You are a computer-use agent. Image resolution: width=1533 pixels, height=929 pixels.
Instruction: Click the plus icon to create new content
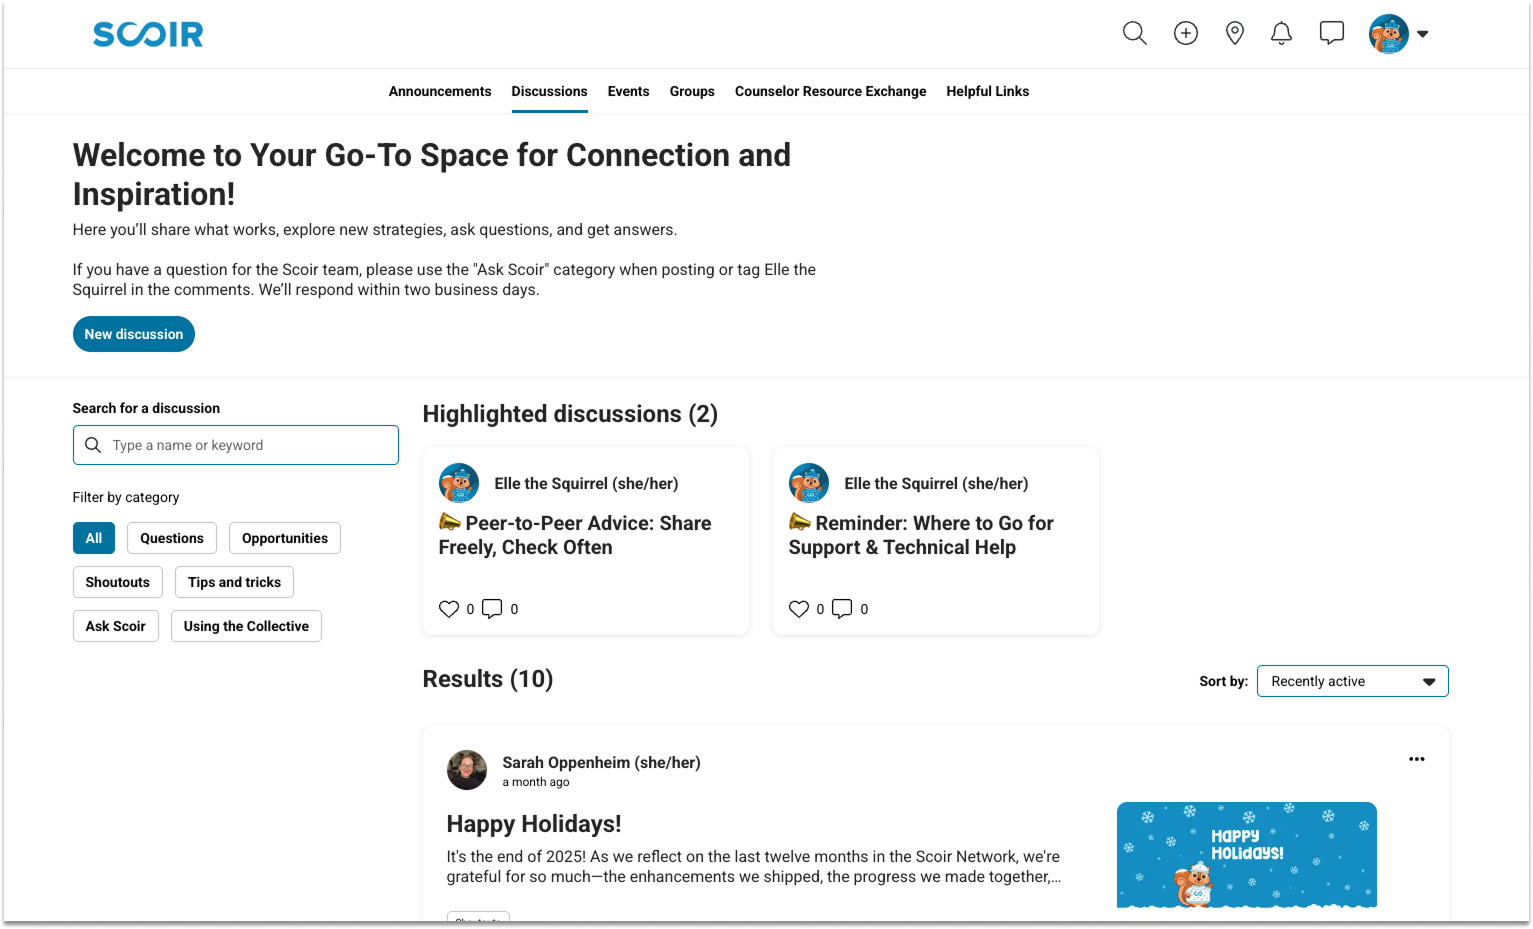[x=1185, y=33]
